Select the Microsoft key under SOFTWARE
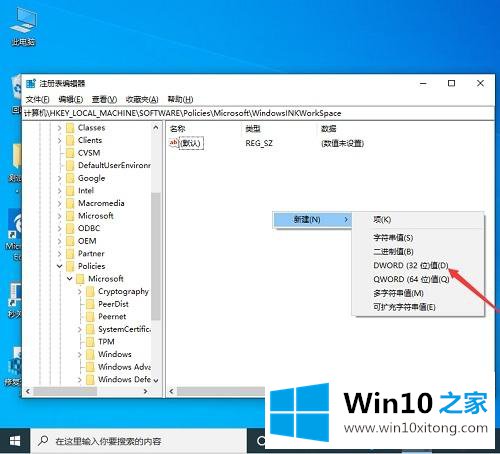The image size is (500, 454). [x=96, y=216]
